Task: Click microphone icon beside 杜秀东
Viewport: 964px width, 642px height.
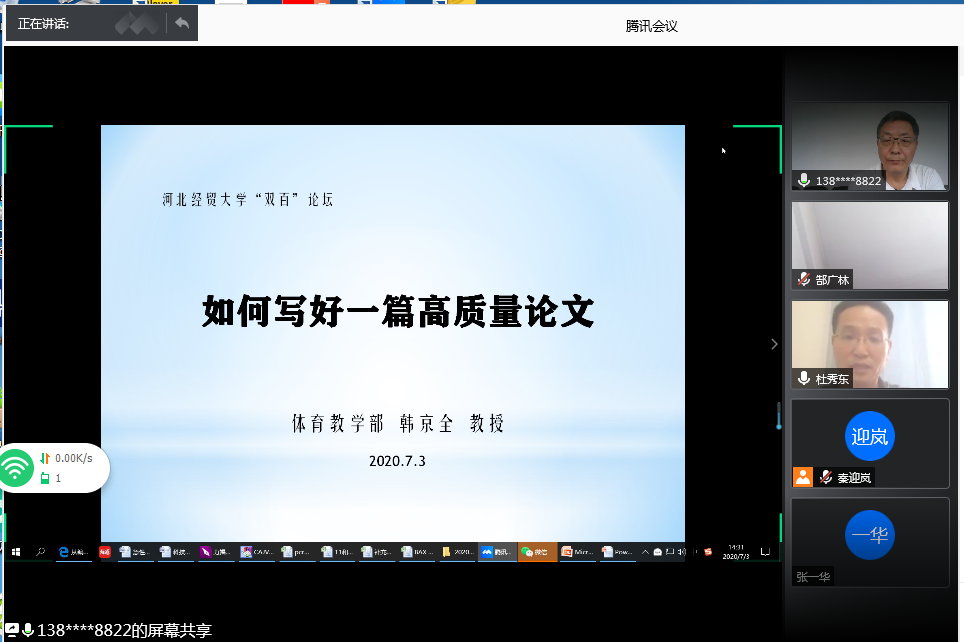Action: [803, 379]
